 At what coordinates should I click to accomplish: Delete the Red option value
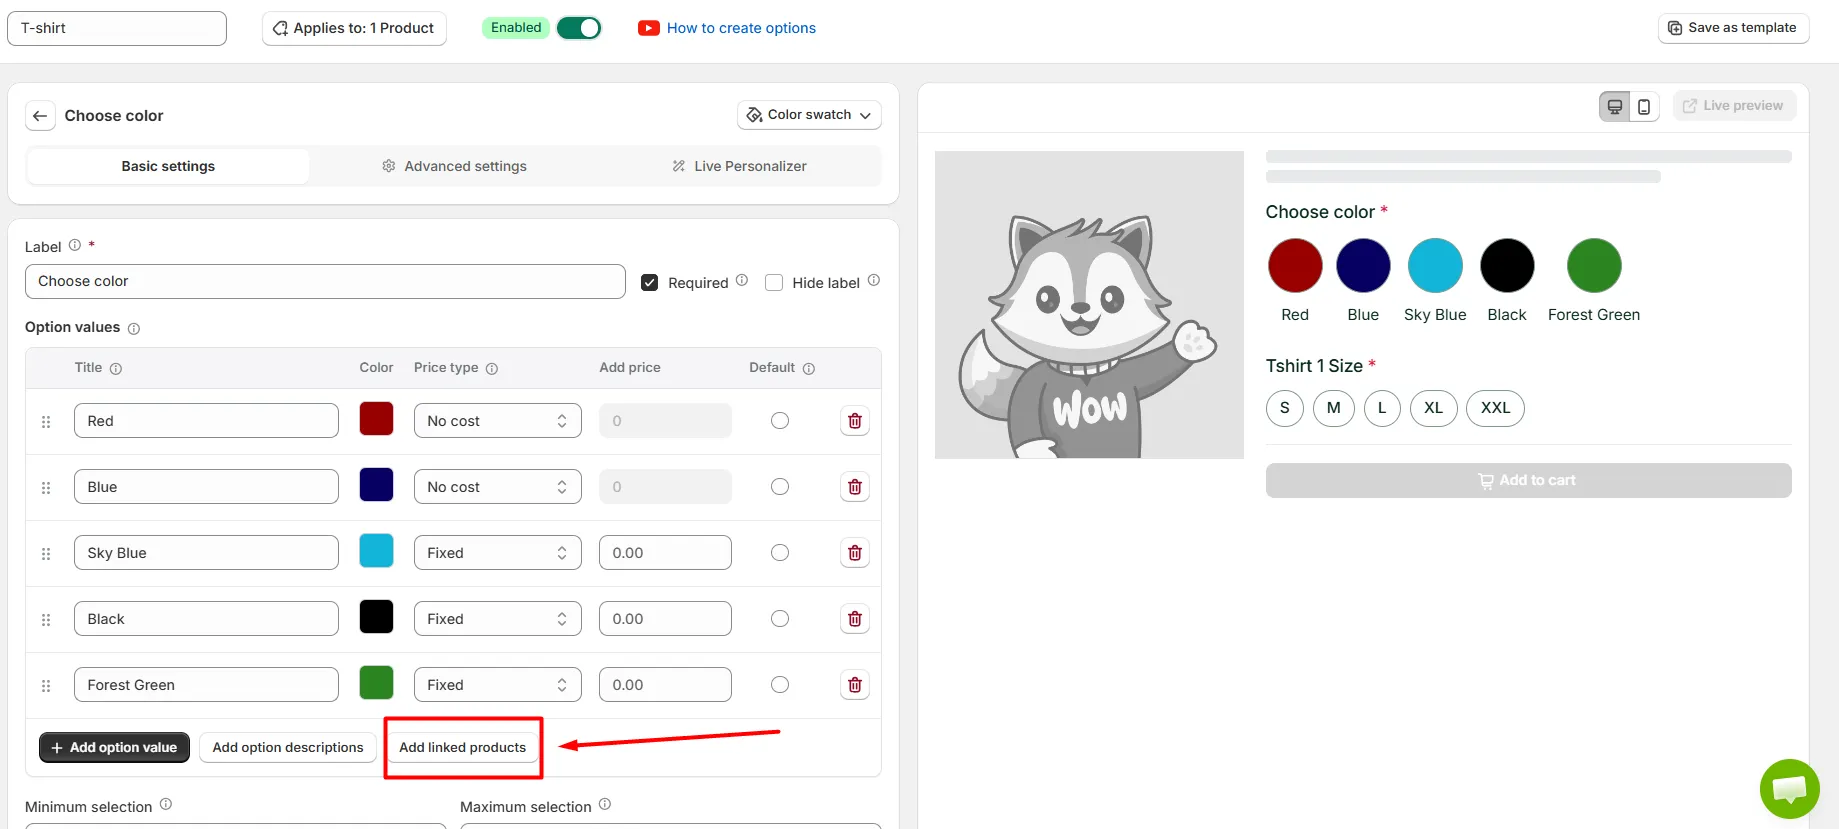point(855,421)
